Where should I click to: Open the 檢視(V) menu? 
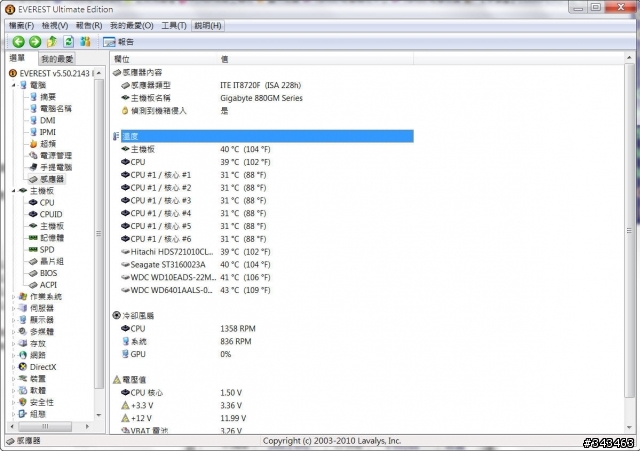[55, 26]
